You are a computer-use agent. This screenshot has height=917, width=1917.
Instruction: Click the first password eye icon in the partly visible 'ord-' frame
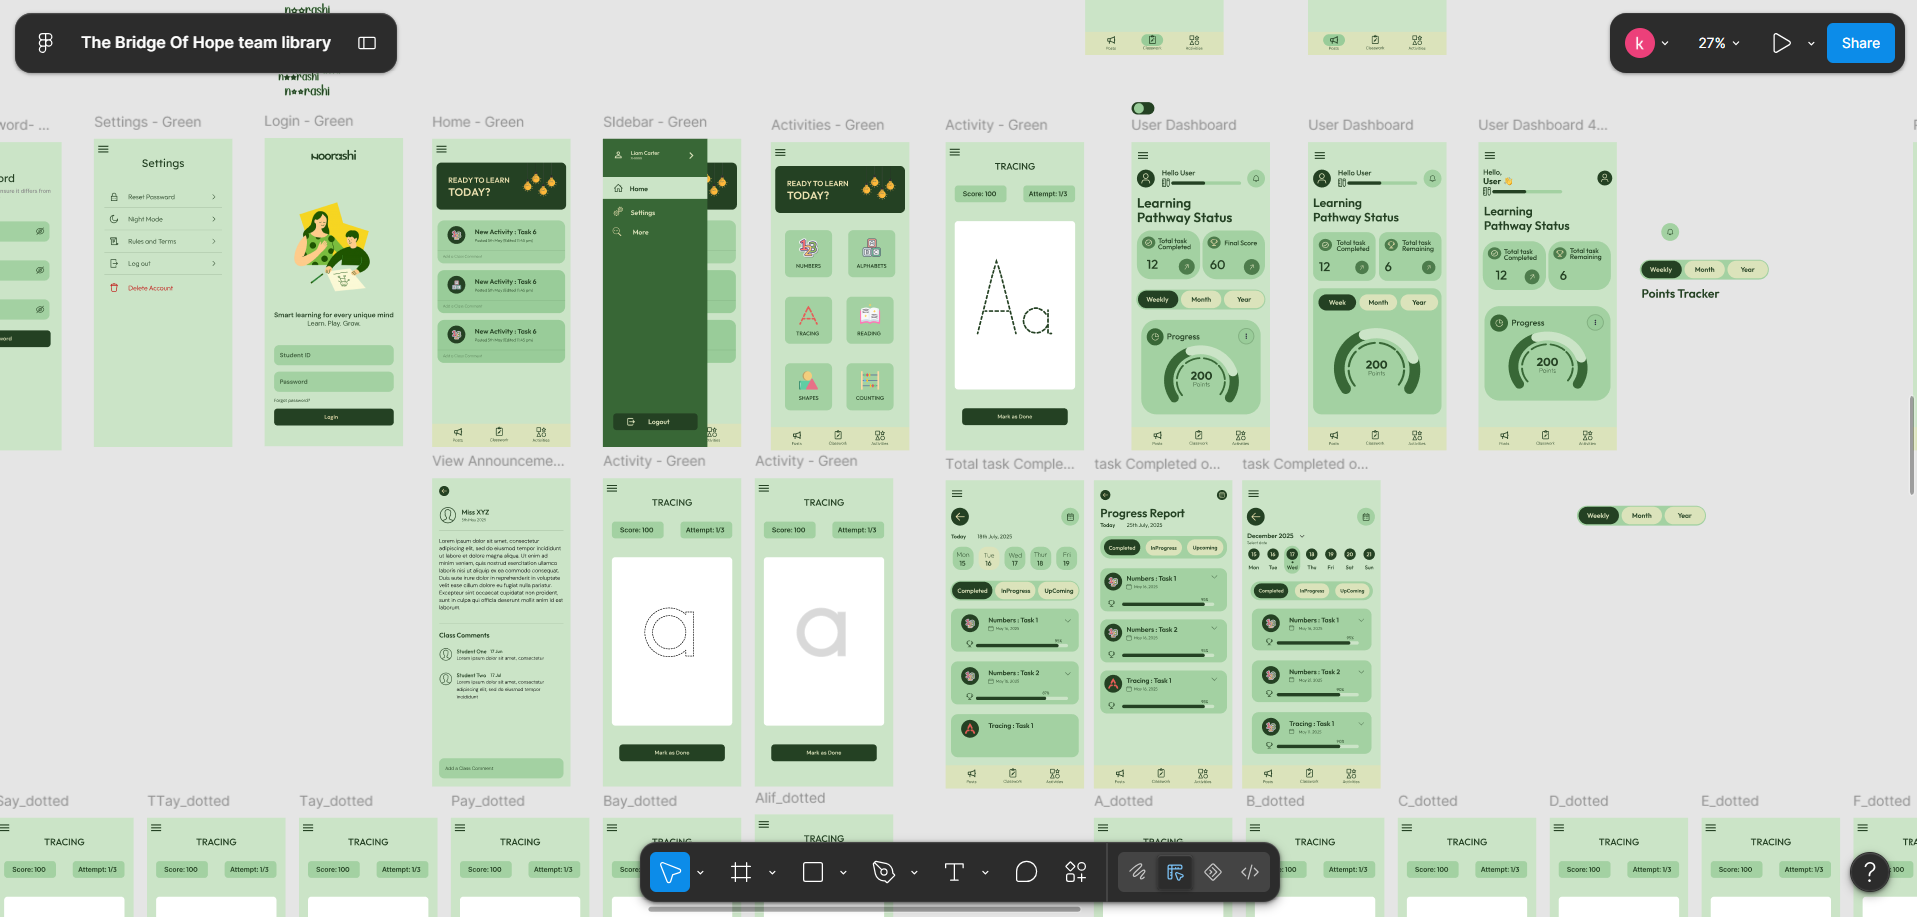click(x=40, y=231)
